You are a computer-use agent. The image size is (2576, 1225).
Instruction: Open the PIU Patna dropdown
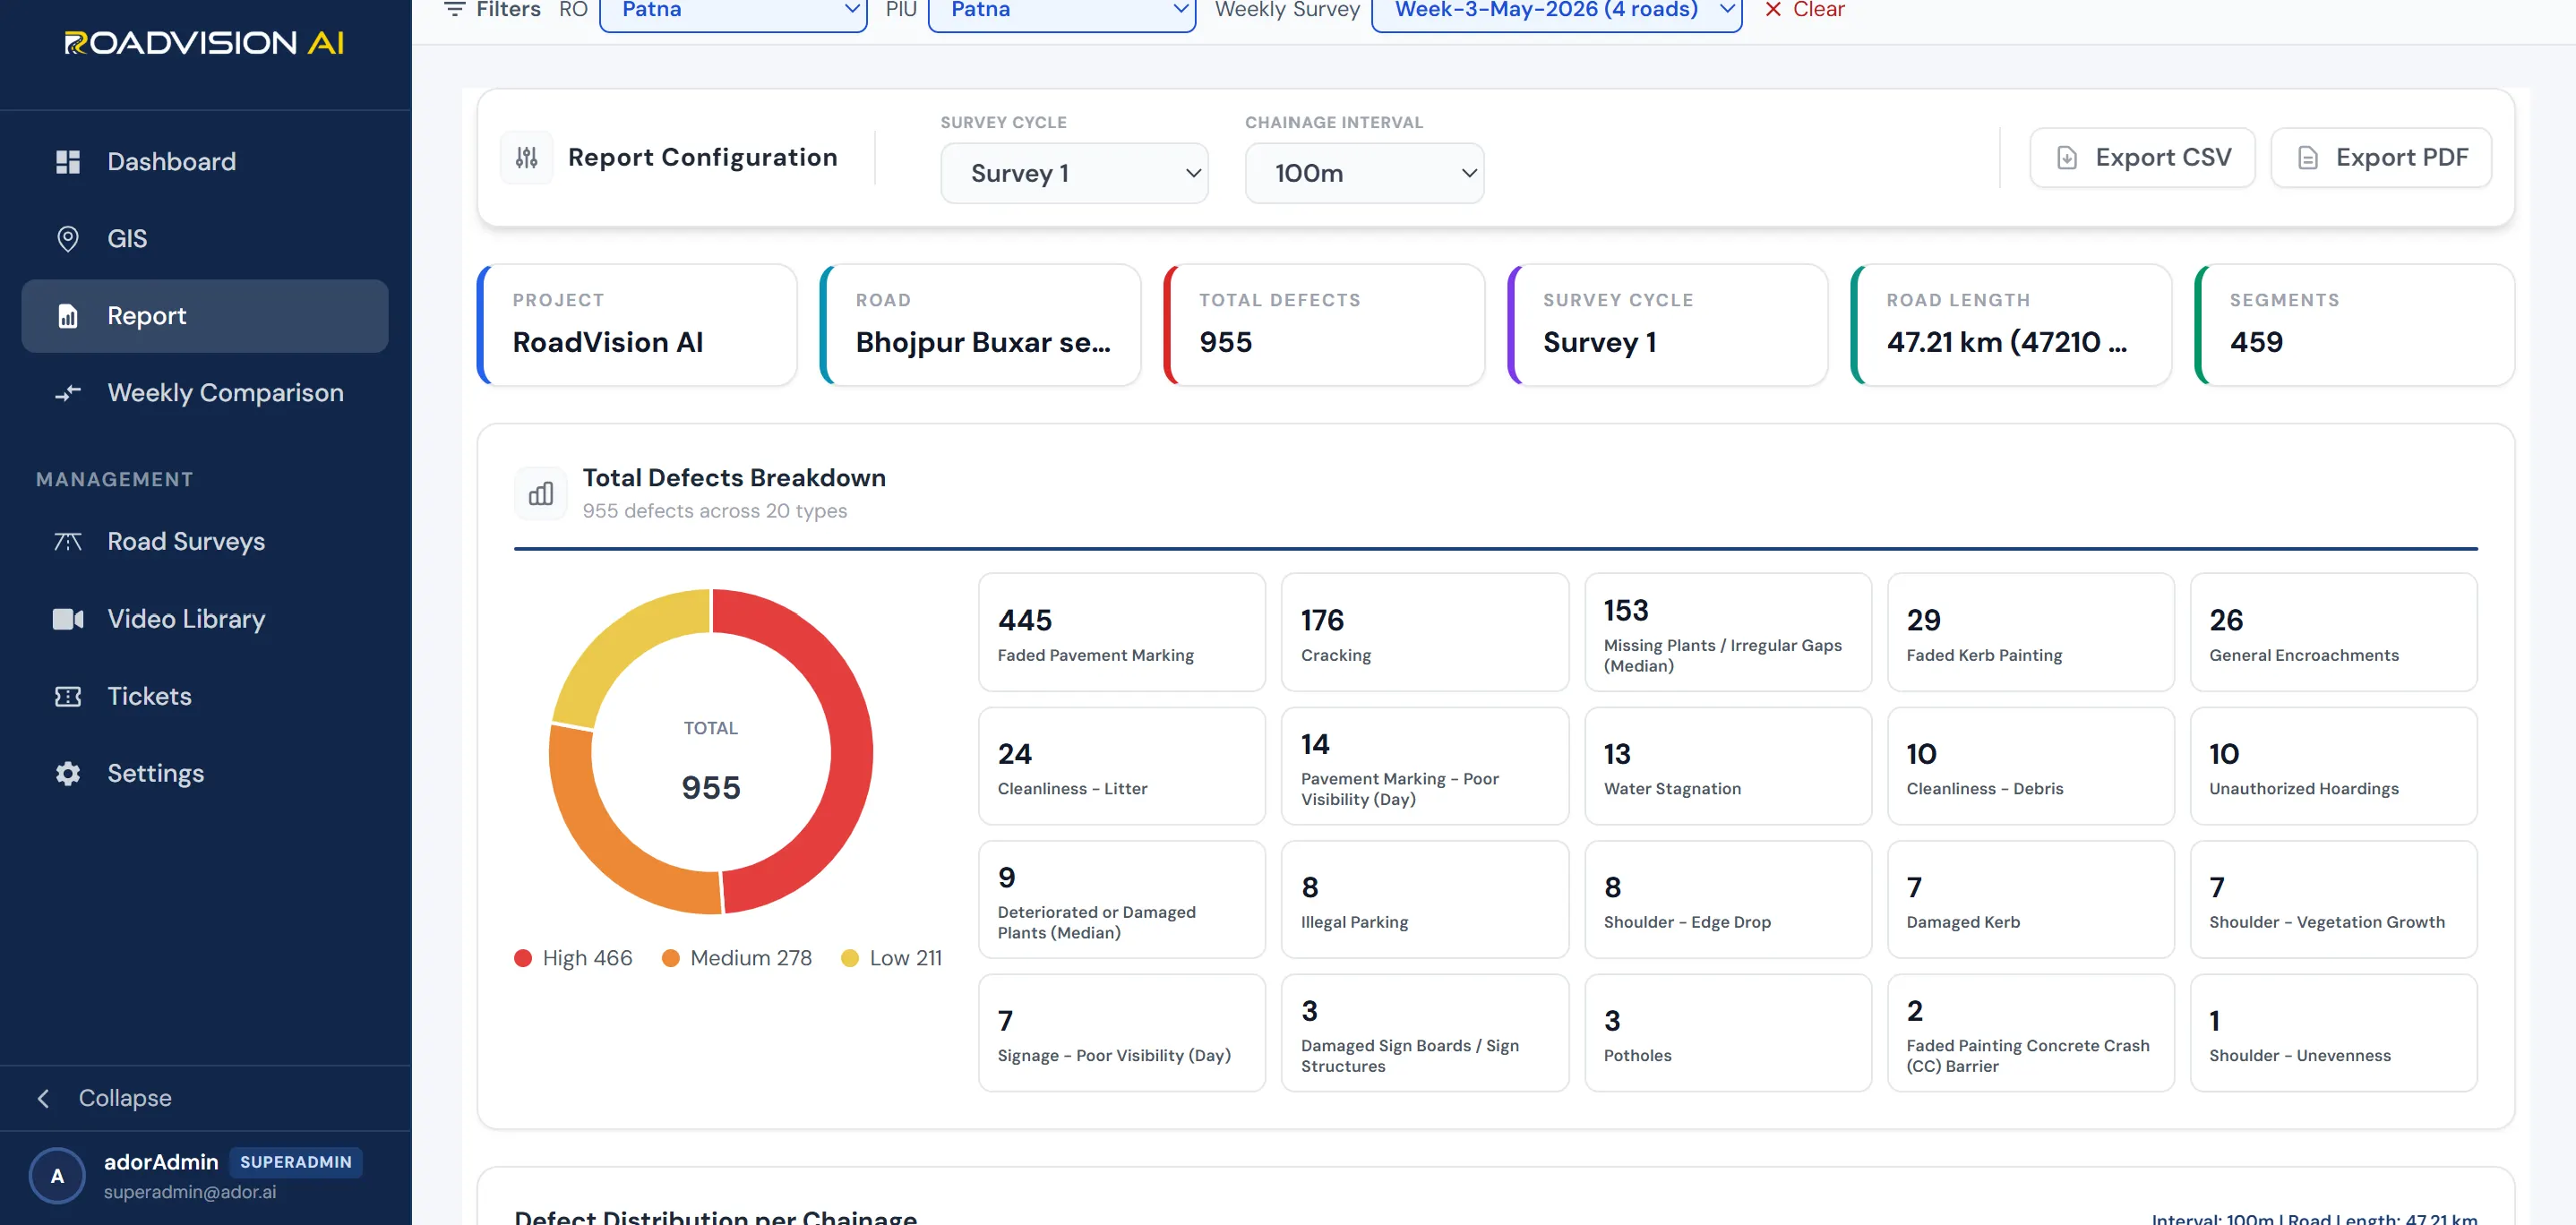(x=1062, y=12)
